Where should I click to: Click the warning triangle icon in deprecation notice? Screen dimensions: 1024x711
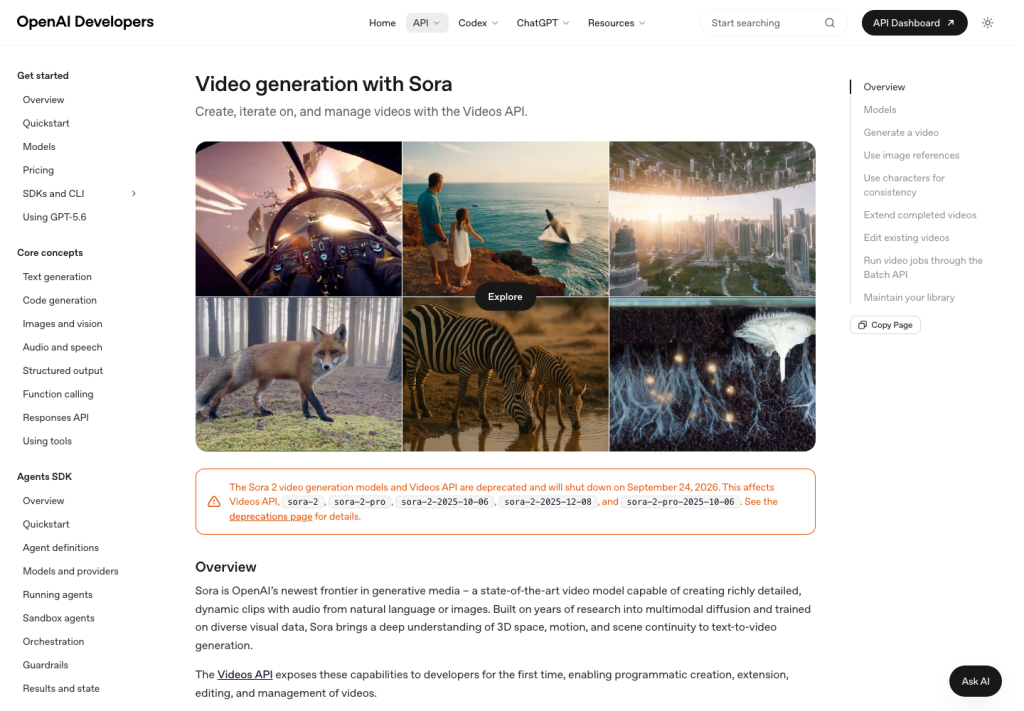(x=214, y=501)
